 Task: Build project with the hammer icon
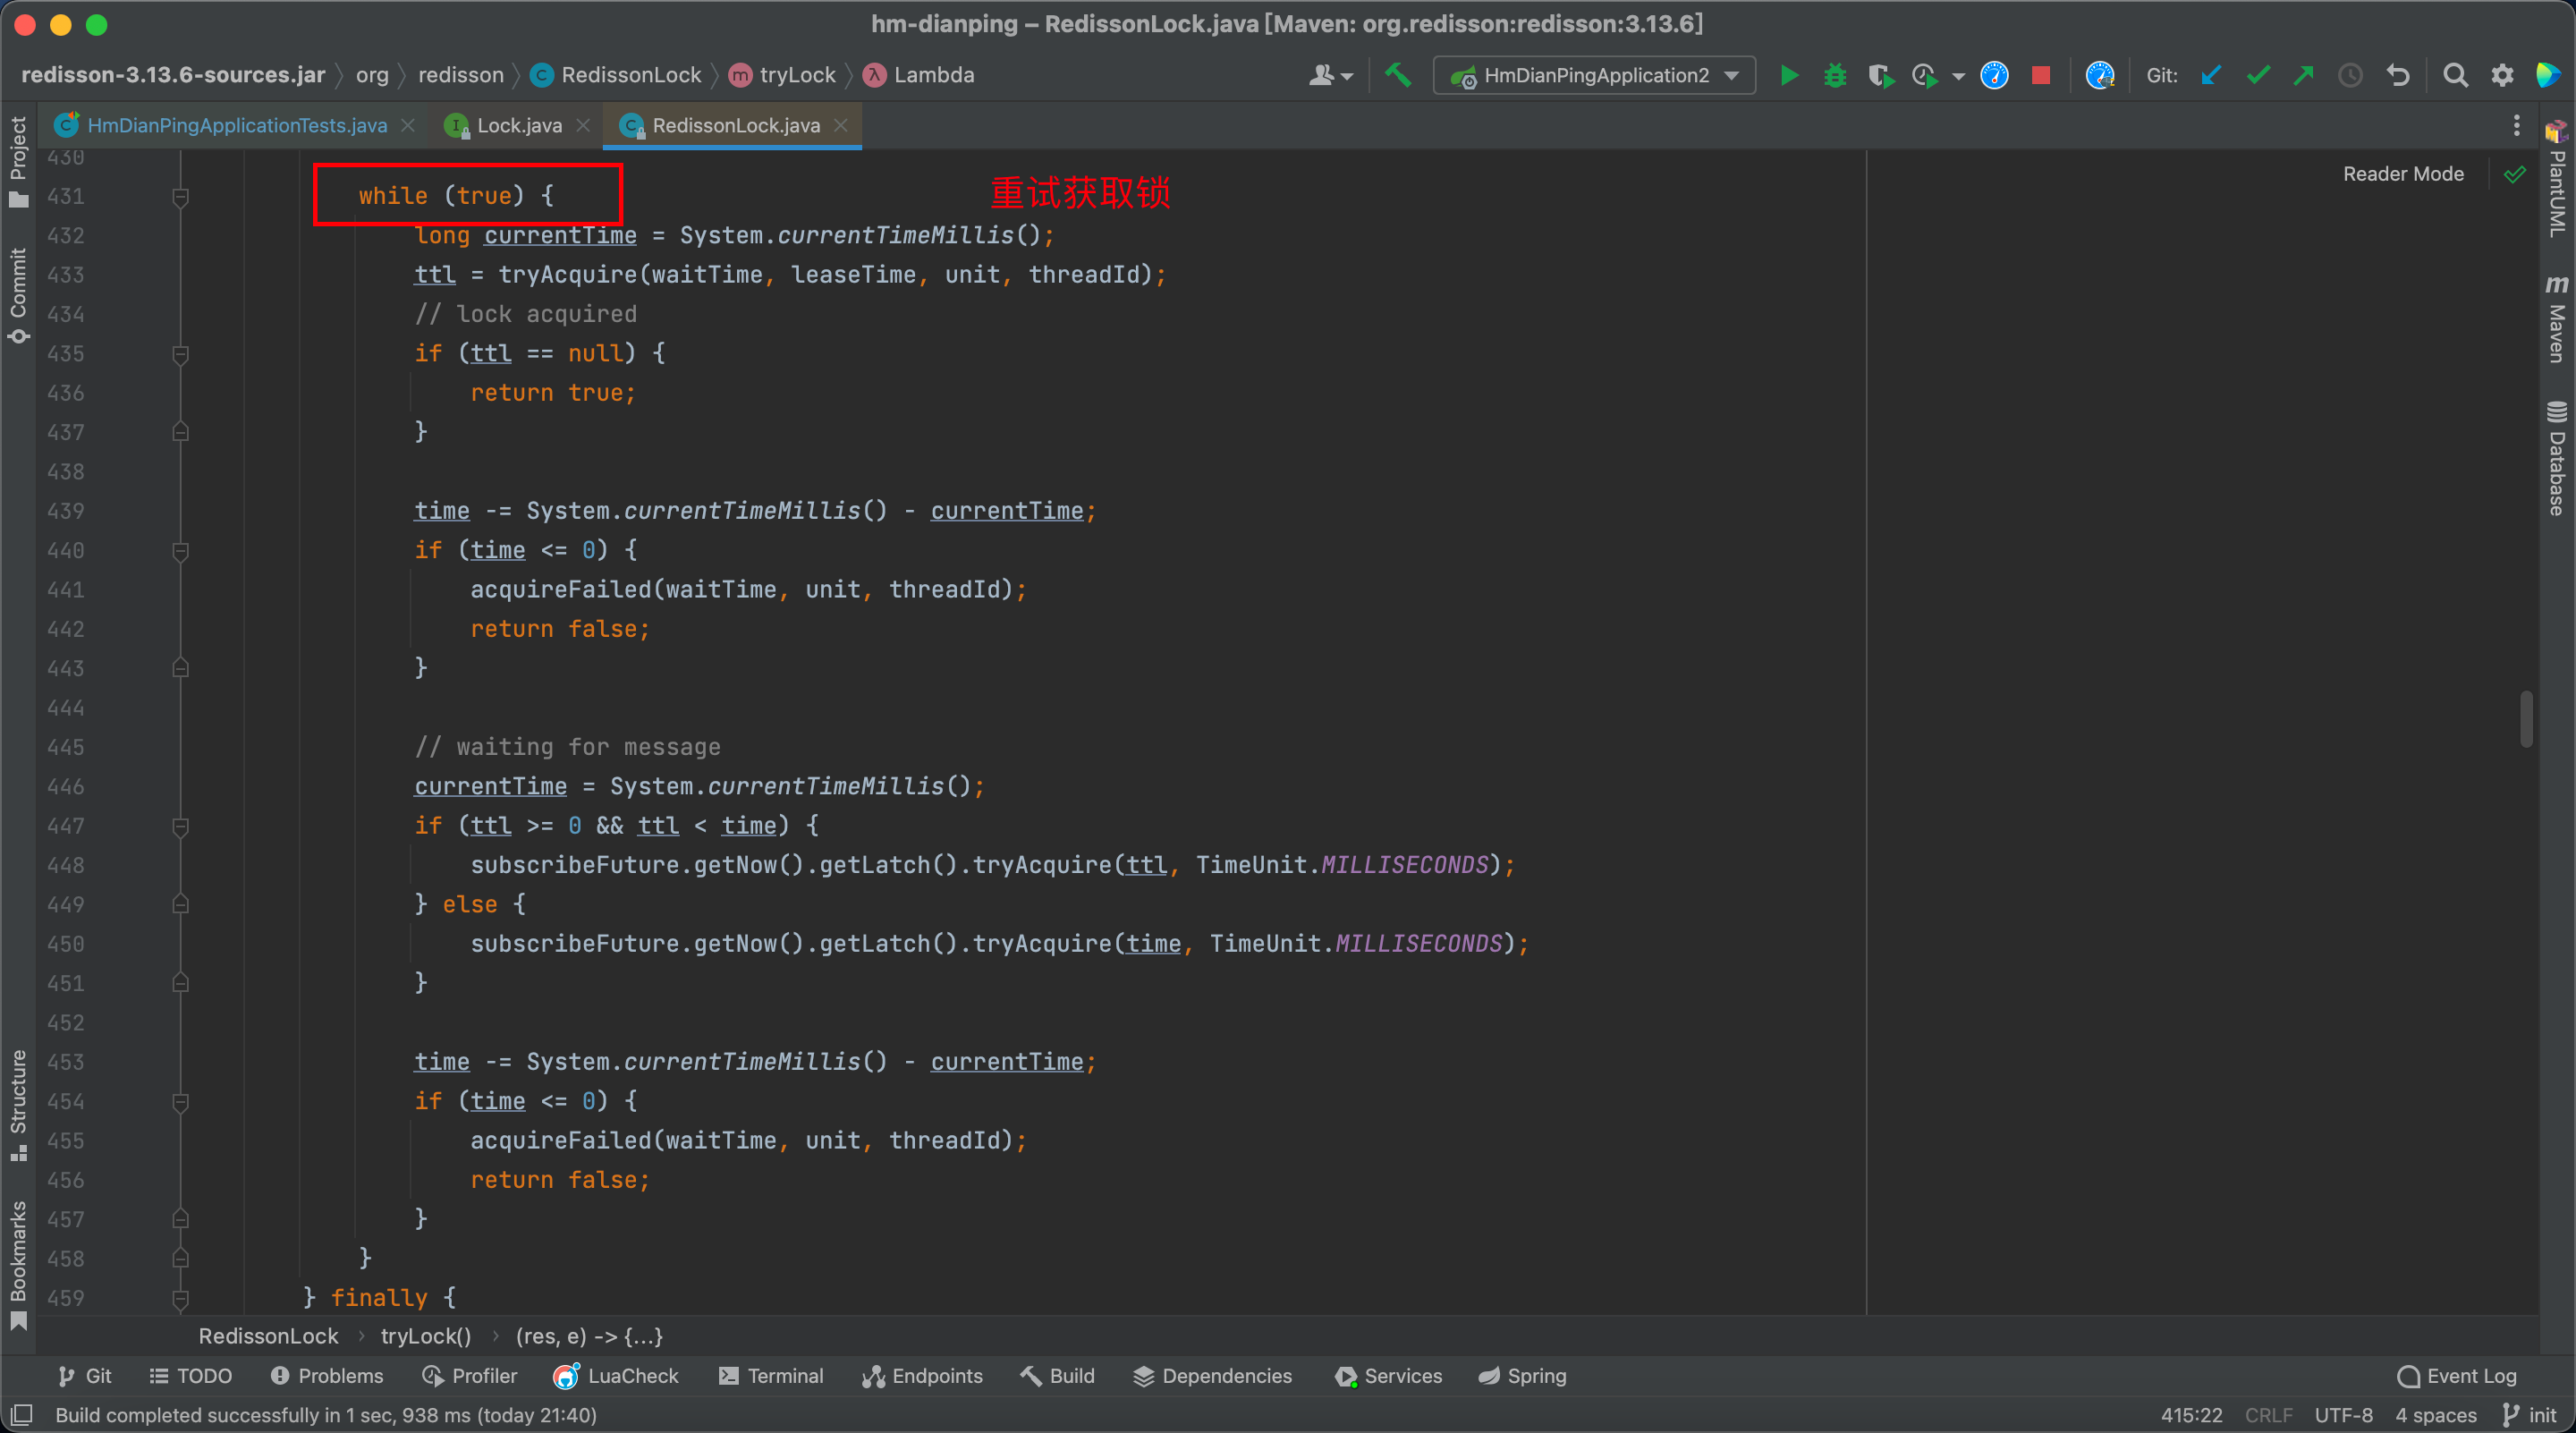tap(1398, 75)
